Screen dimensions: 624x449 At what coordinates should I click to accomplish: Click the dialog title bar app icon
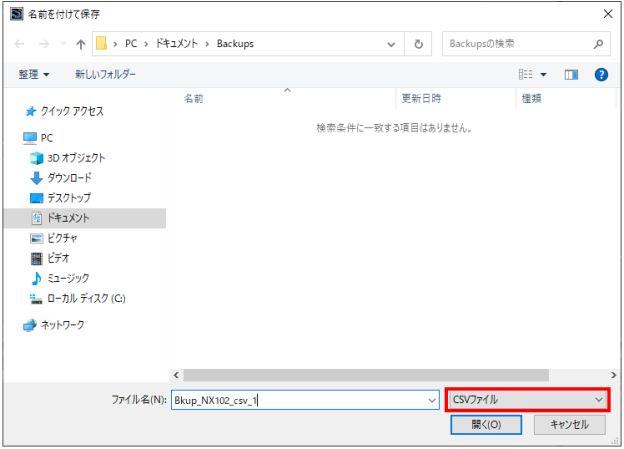pos(16,14)
